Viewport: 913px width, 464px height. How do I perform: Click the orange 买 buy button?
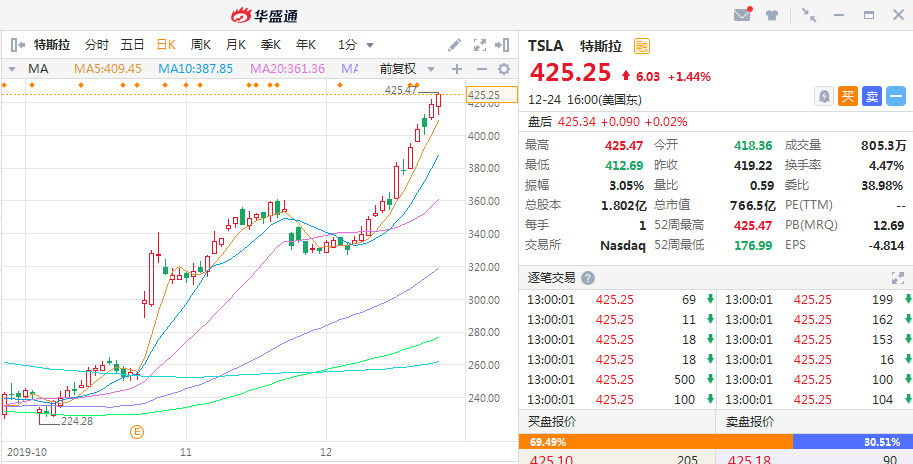(848, 97)
